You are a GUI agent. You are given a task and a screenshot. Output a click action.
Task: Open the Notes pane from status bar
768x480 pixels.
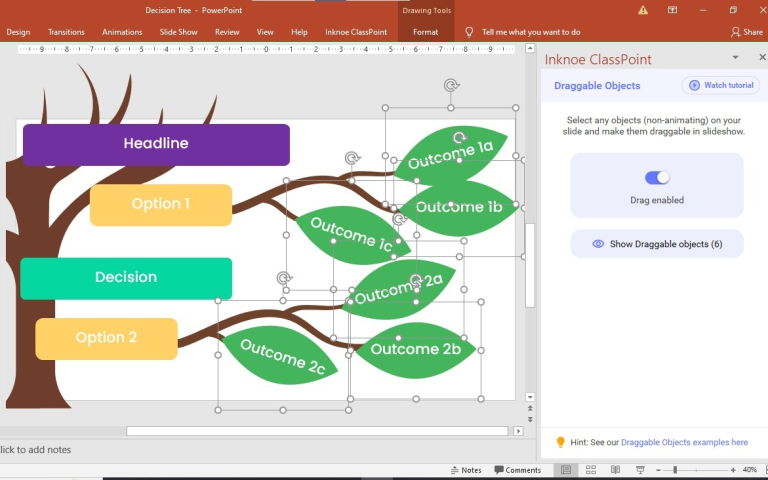(465, 470)
